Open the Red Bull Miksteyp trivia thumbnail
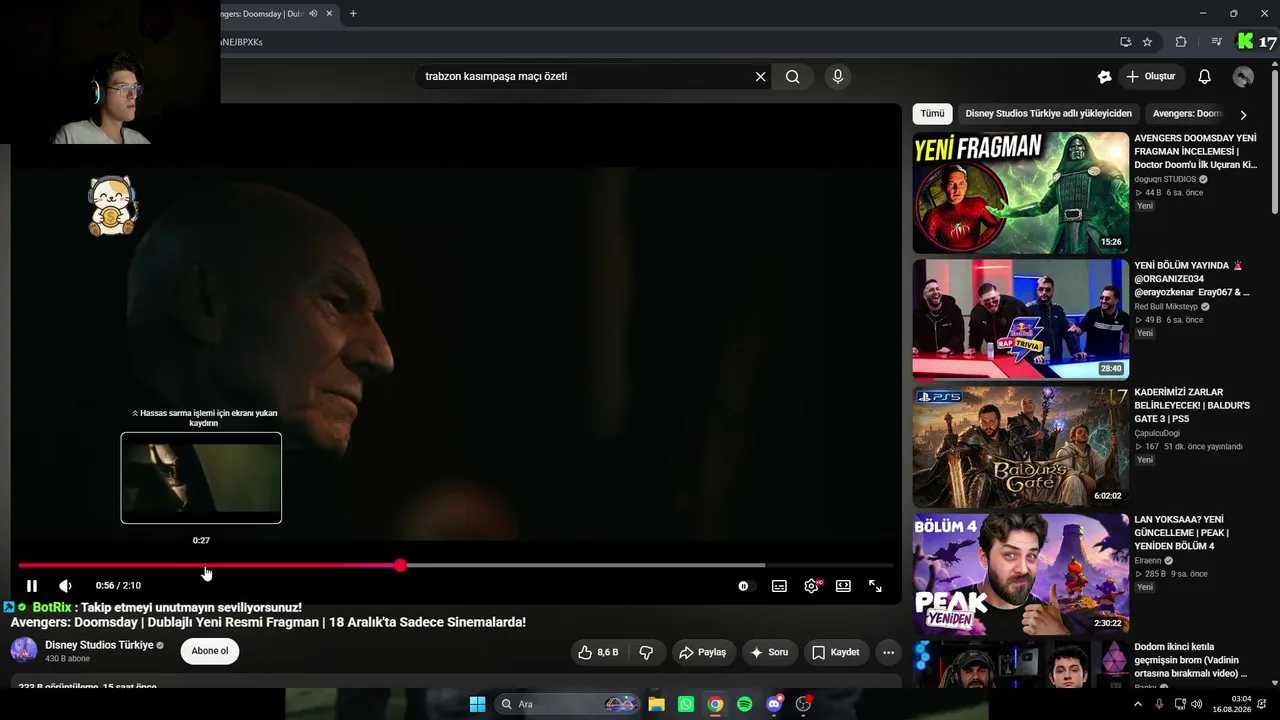 (x=1020, y=319)
